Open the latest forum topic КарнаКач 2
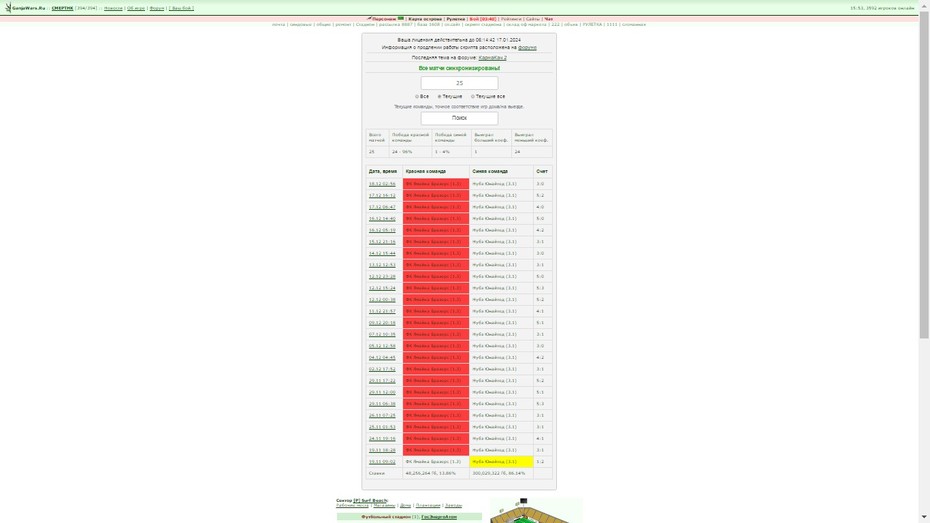The image size is (930, 523). point(492,58)
